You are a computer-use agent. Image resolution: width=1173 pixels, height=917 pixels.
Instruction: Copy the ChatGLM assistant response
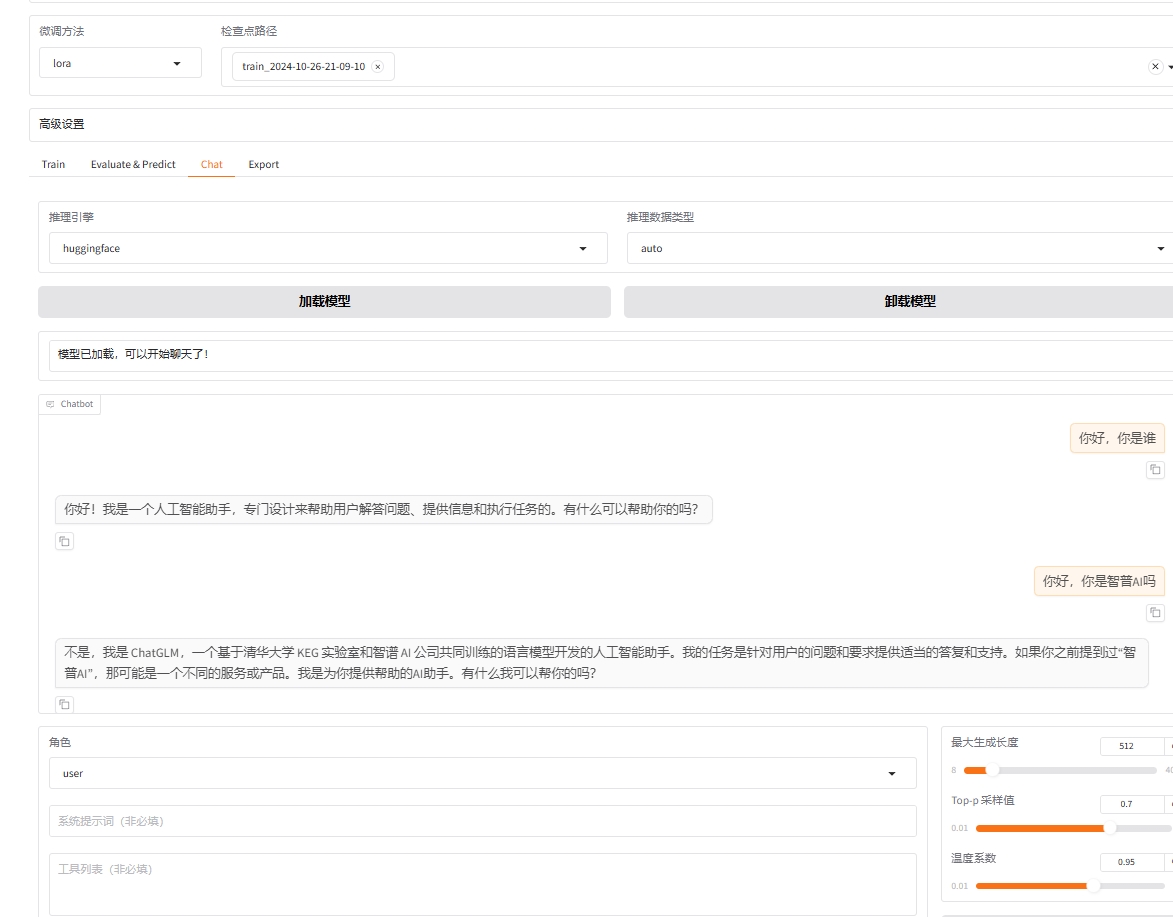click(64, 704)
